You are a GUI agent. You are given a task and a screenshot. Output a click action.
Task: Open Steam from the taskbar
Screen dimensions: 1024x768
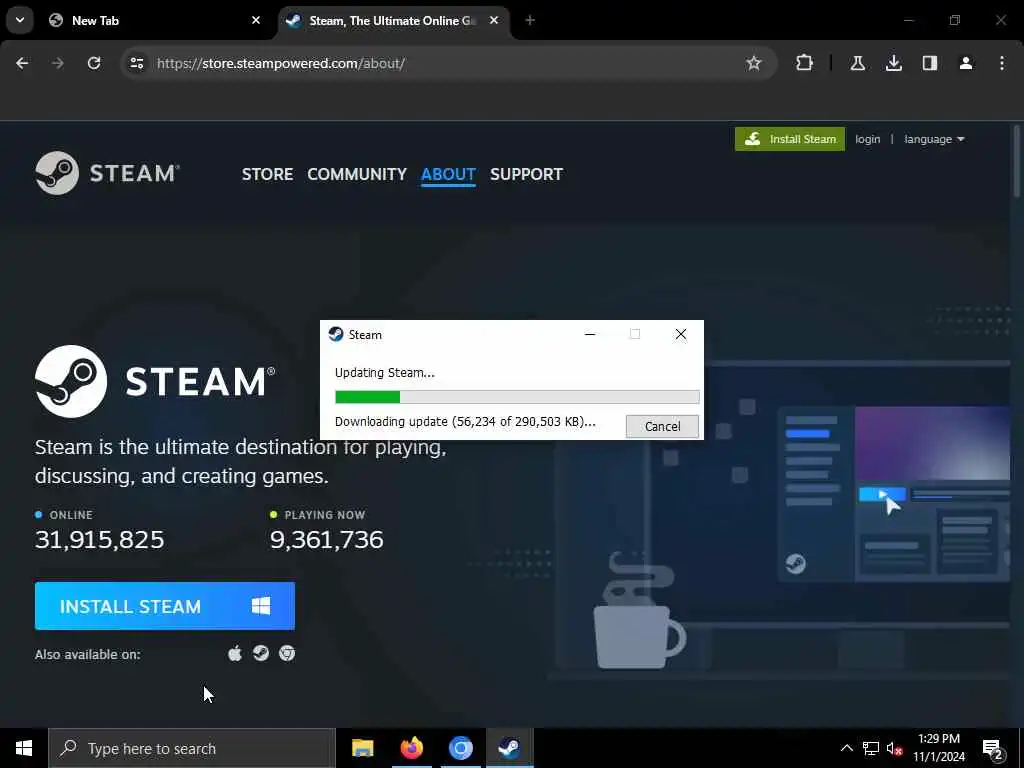[x=509, y=748]
